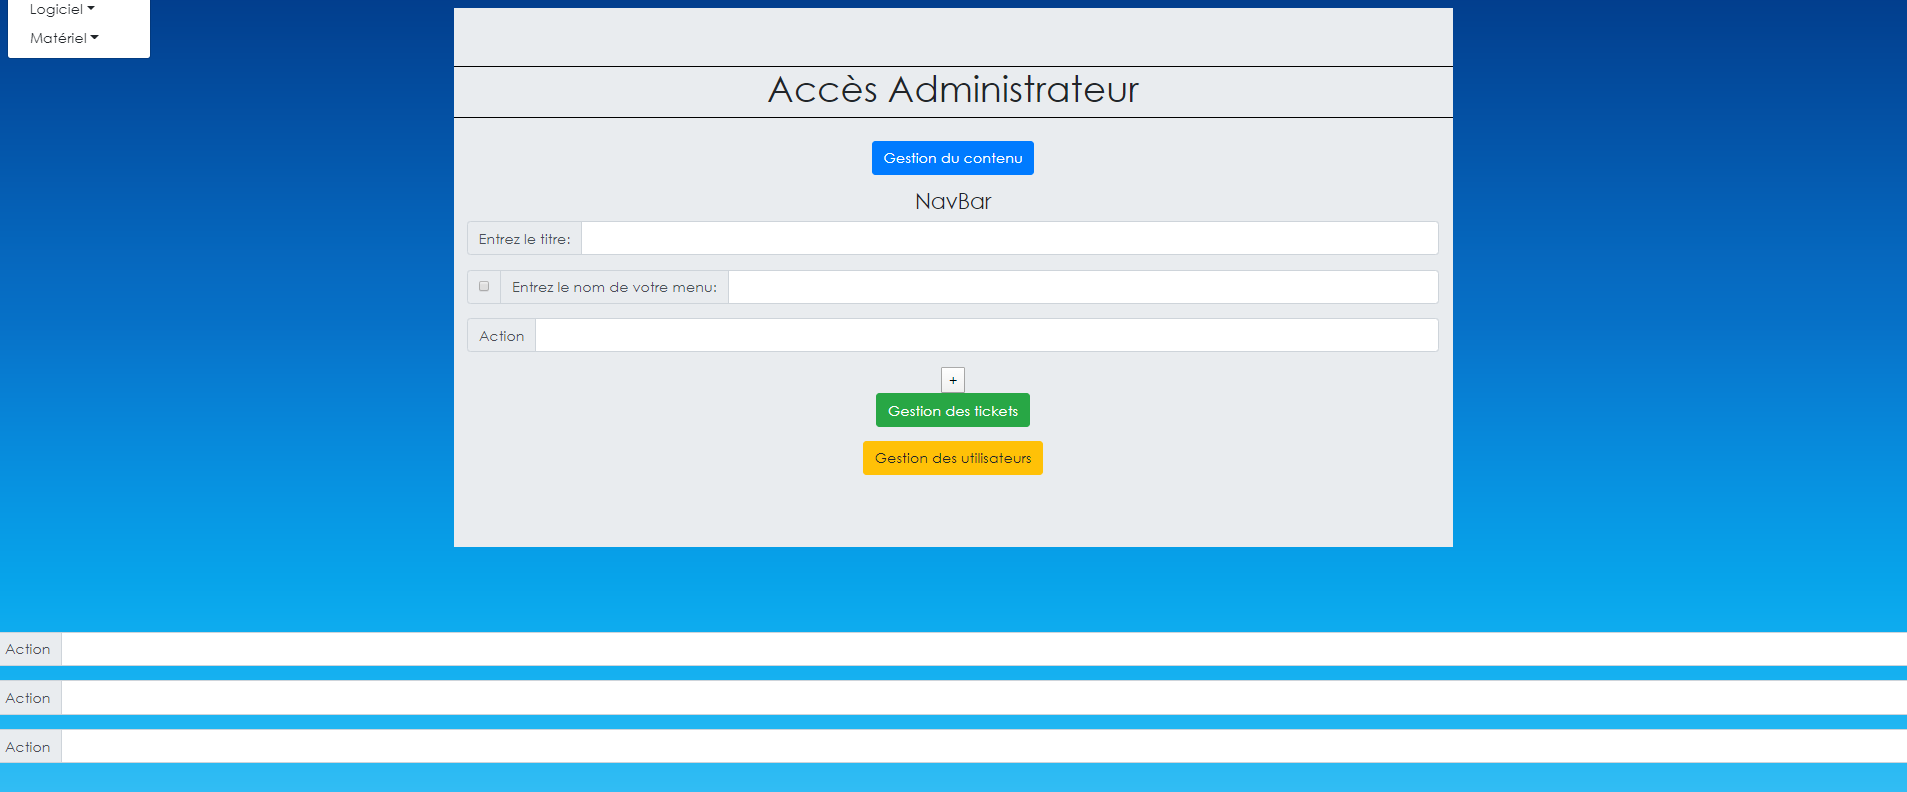Focus the middle full-width Action field at bottom
The image size is (1907, 792).
click(983, 698)
